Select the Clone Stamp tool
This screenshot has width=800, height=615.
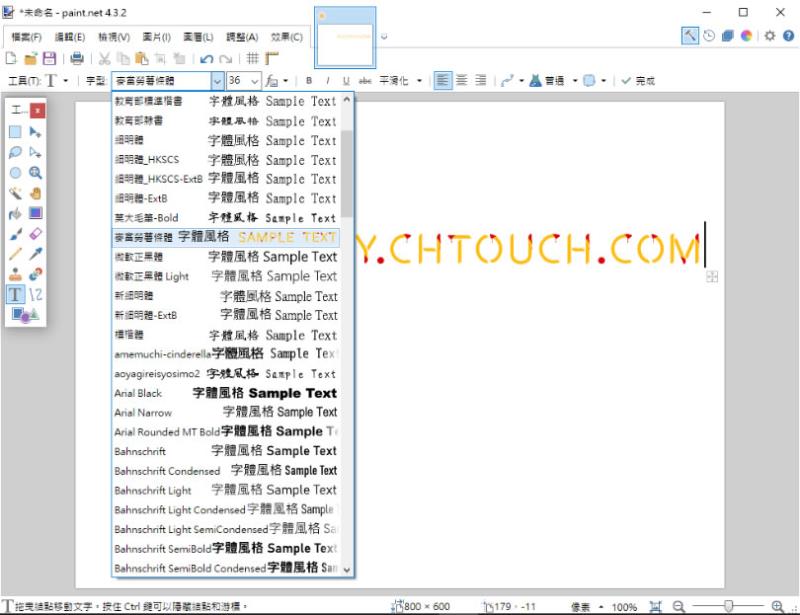click(x=15, y=274)
